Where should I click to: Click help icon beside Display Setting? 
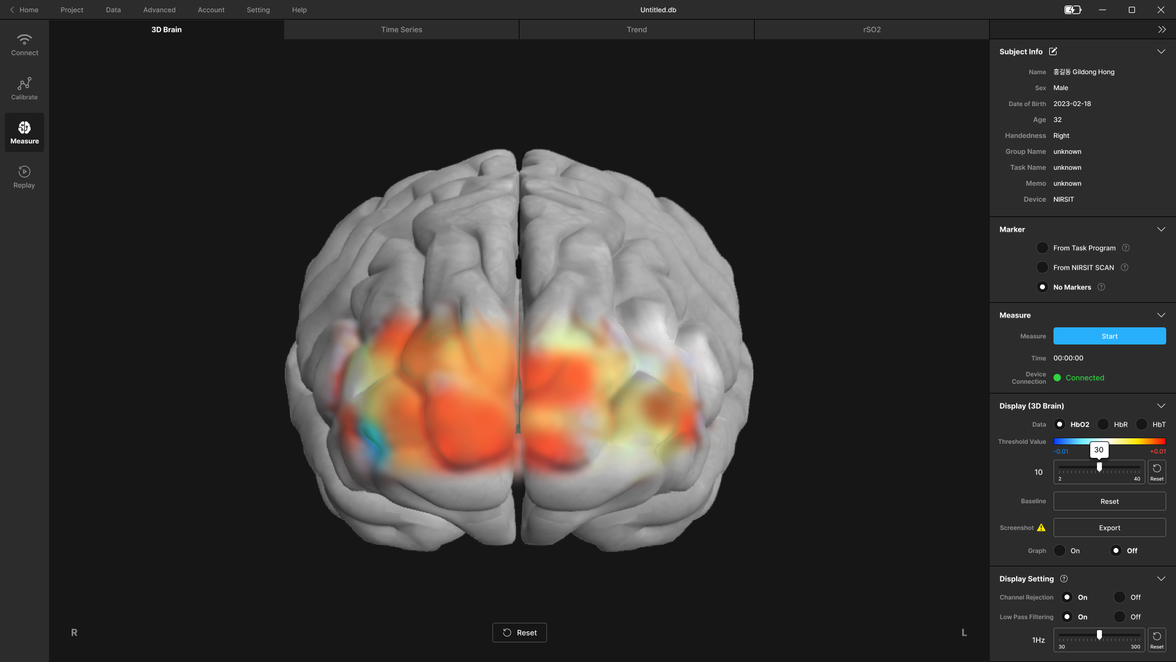click(1064, 578)
